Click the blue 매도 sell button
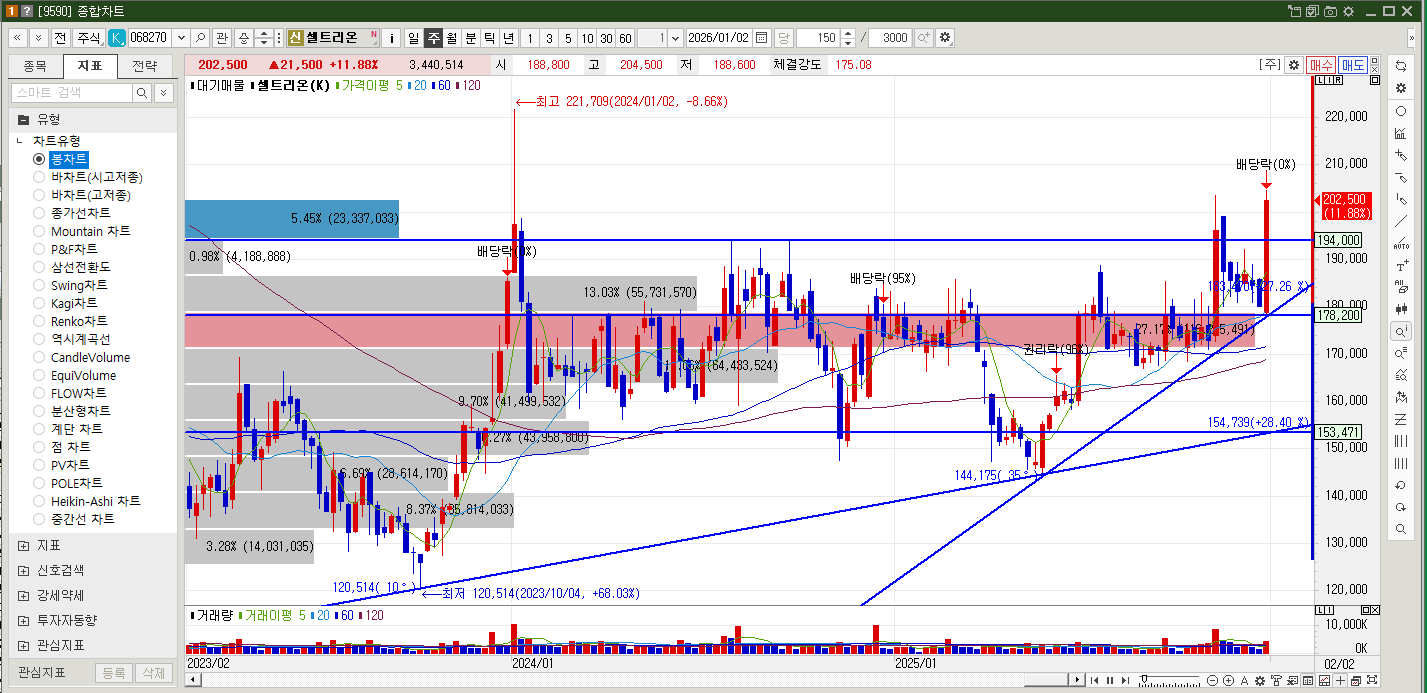 point(1353,64)
